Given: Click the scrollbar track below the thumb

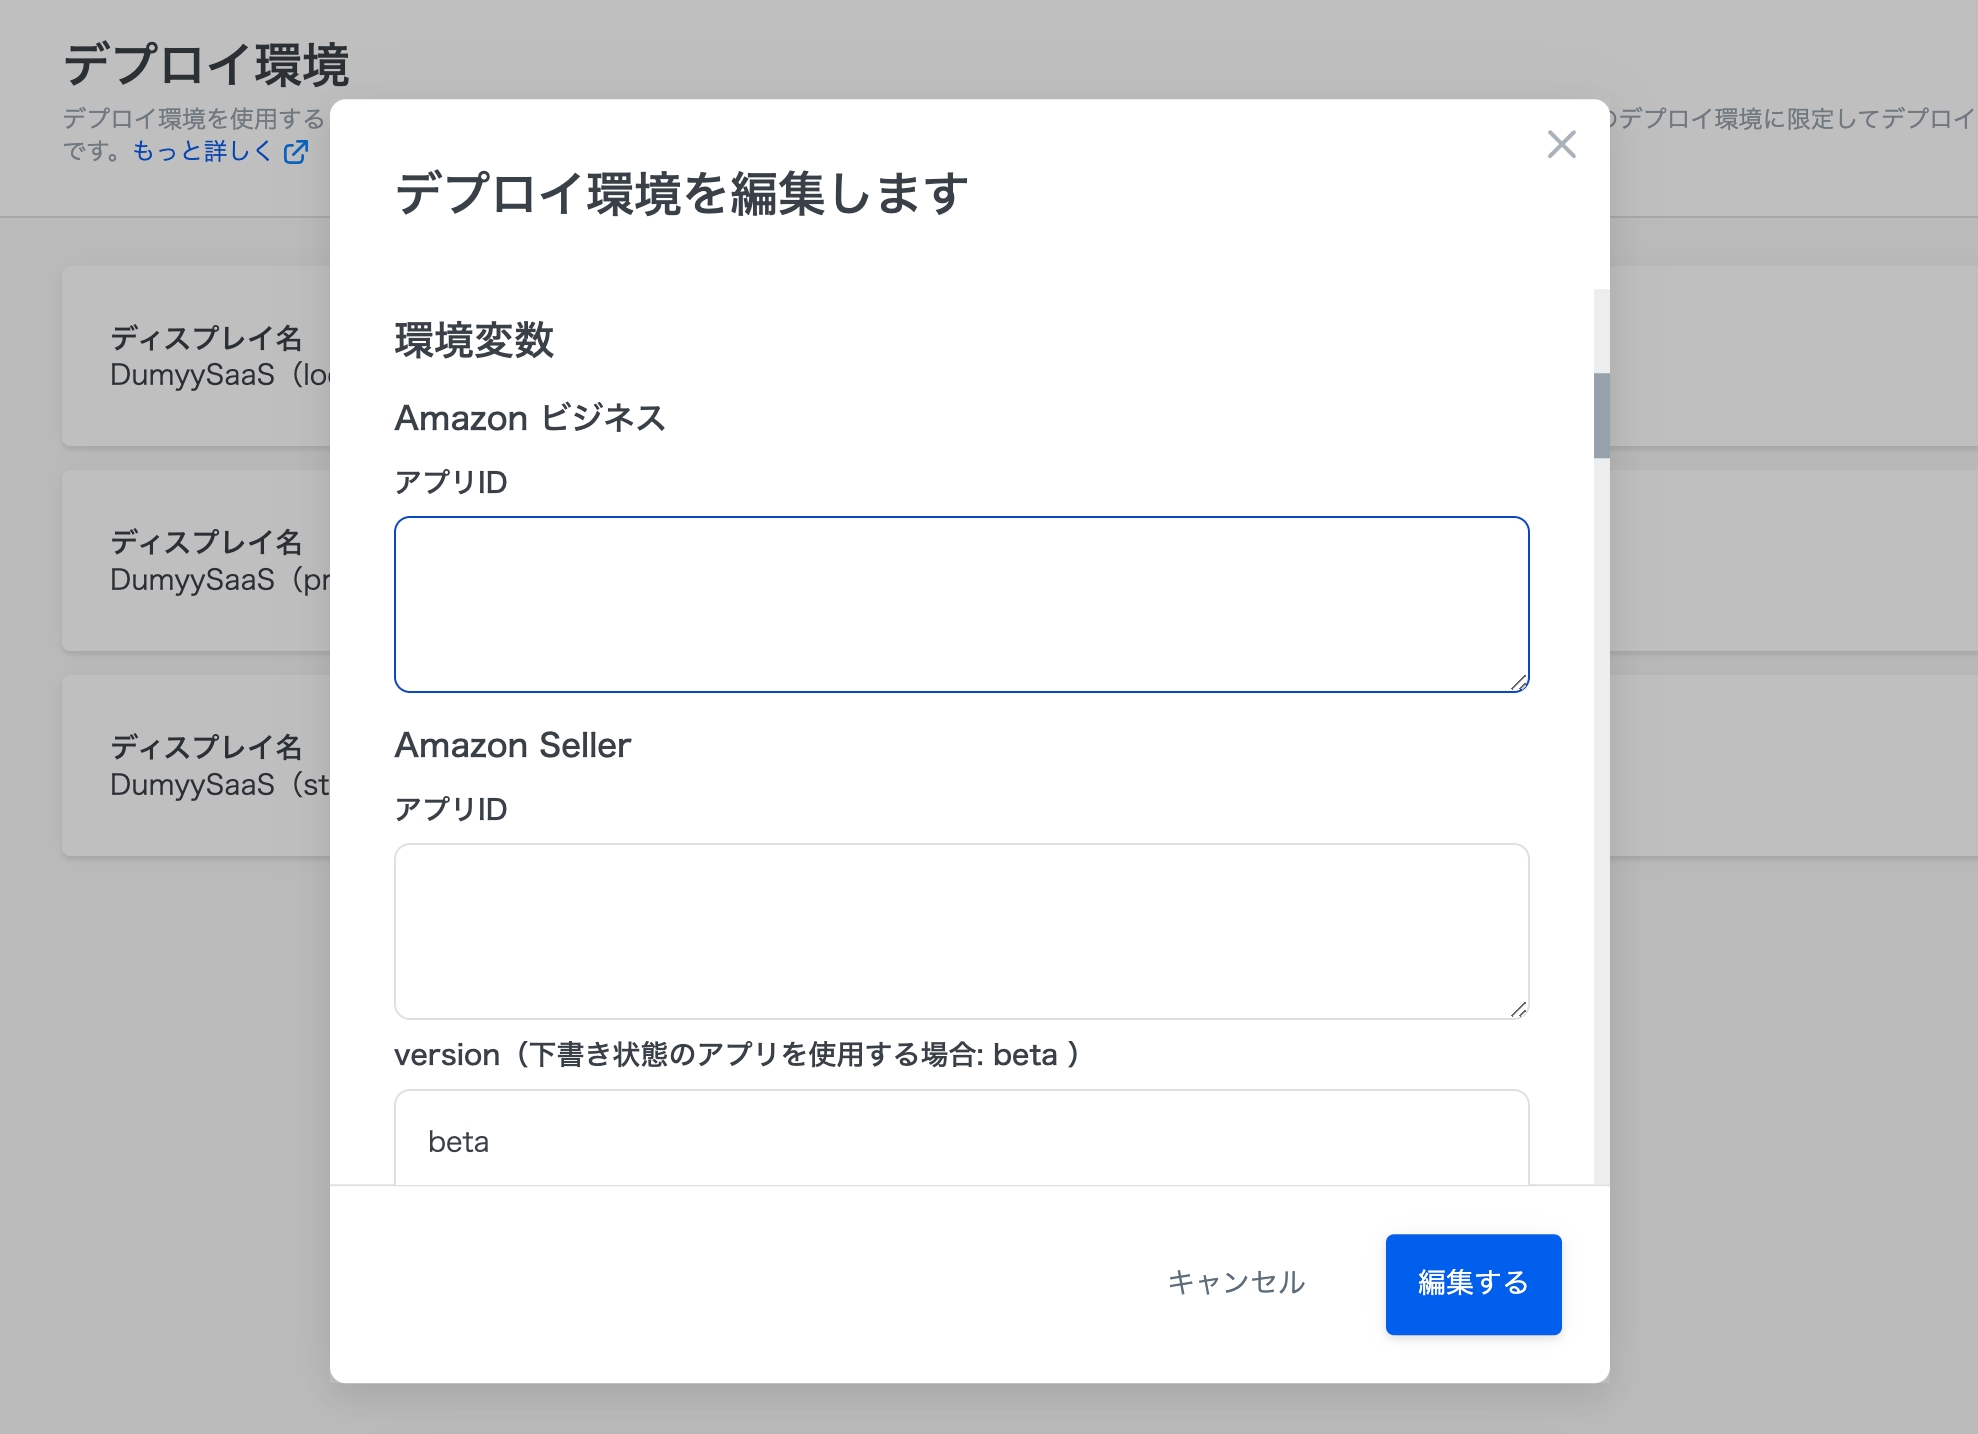Looking at the screenshot, I should click(x=1601, y=800).
